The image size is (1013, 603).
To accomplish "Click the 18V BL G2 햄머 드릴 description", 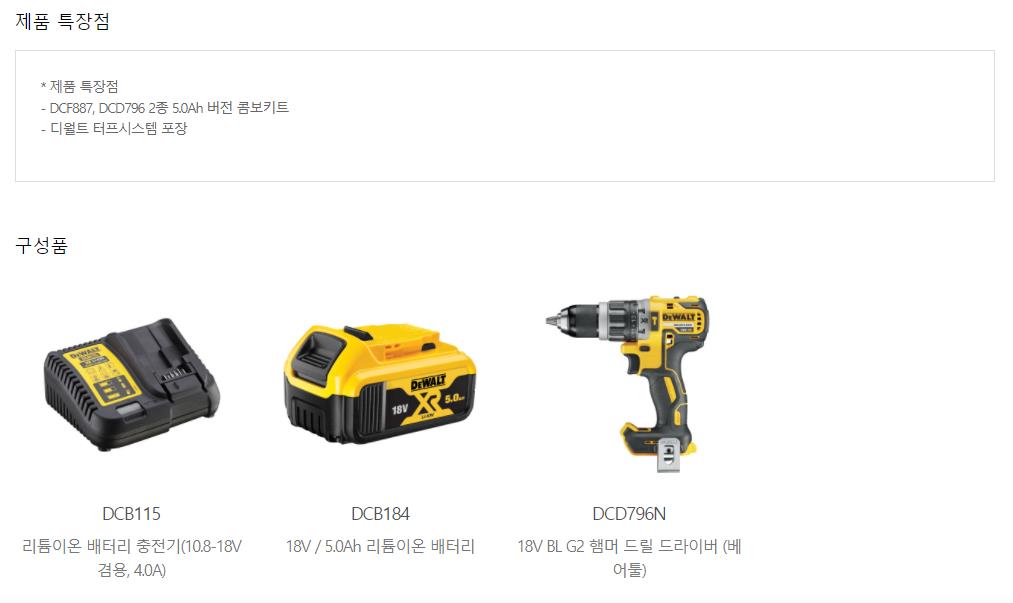I will tap(629, 558).
